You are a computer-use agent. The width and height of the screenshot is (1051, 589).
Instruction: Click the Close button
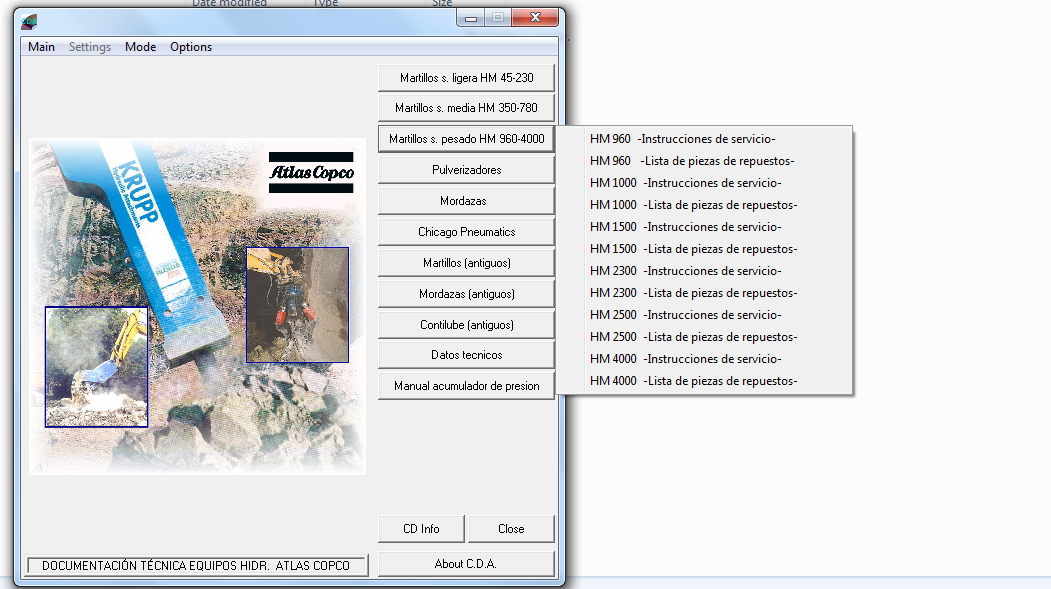(511, 529)
